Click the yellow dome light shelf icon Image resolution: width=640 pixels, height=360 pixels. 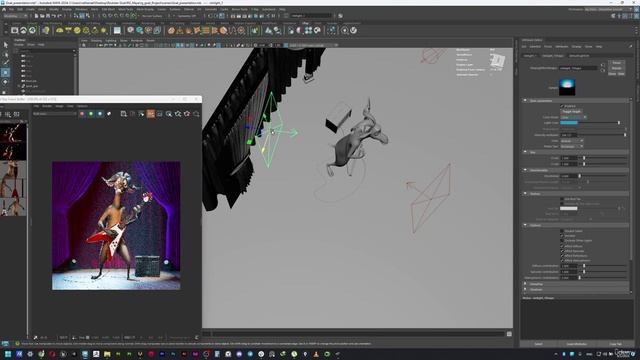60,30
